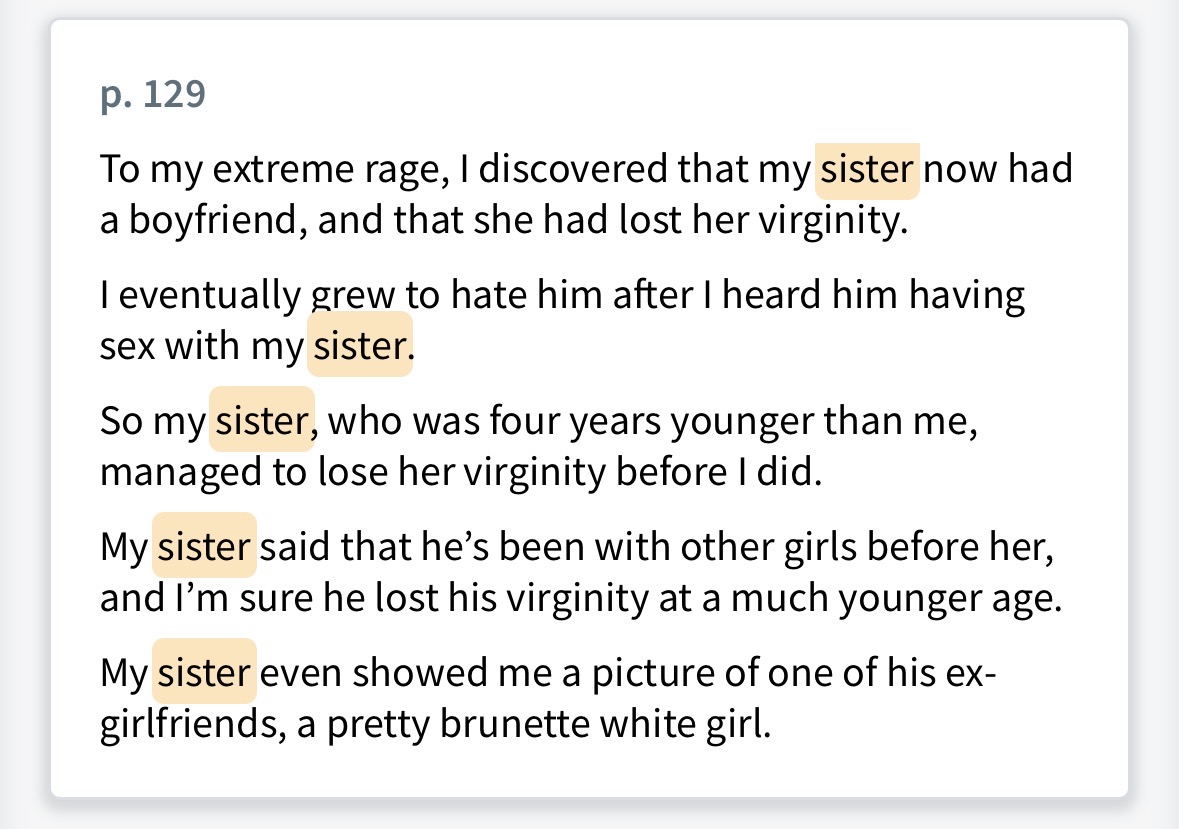This screenshot has width=1179, height=829.
Task: Click highlighted "sister" followed by a period
Action: (x=358, y=346)
